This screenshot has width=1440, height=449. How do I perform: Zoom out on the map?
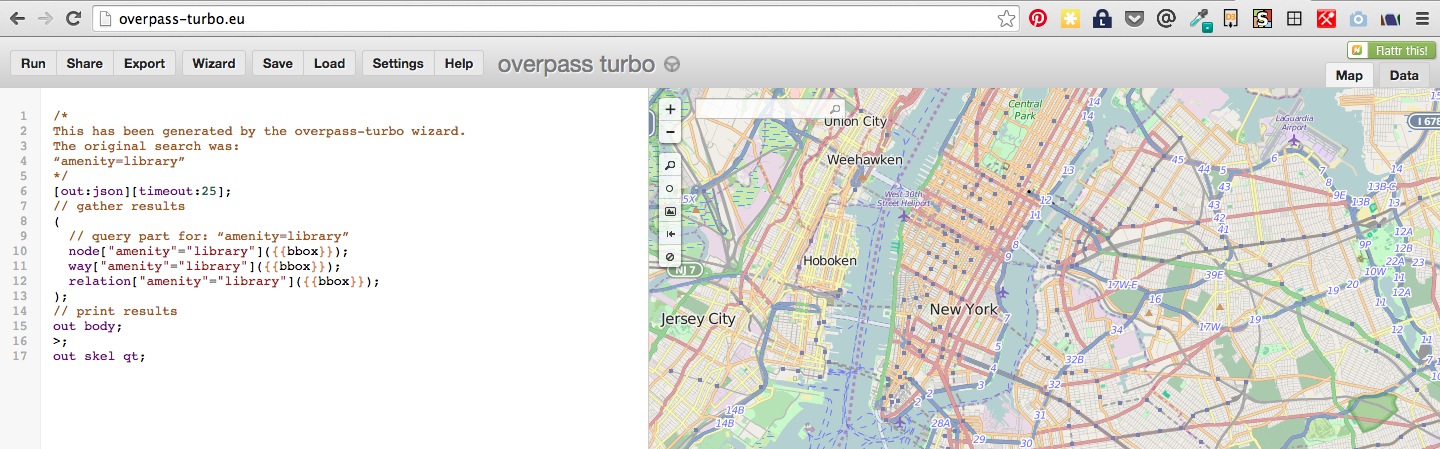pos(670,132)
